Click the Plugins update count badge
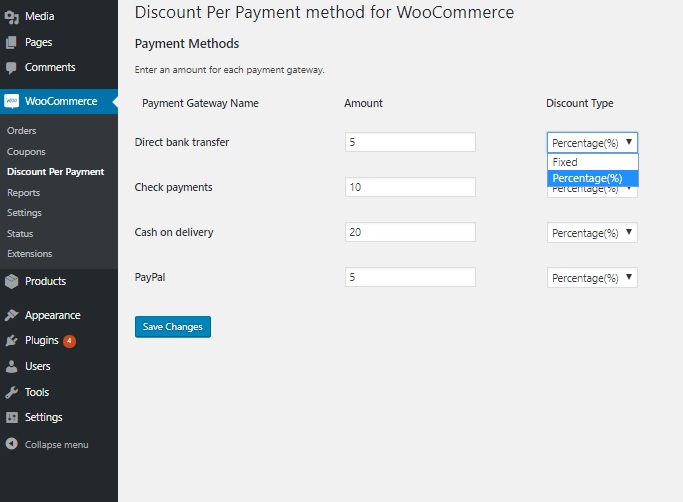The height and width of the screenshot is (502, 683). 69,341
